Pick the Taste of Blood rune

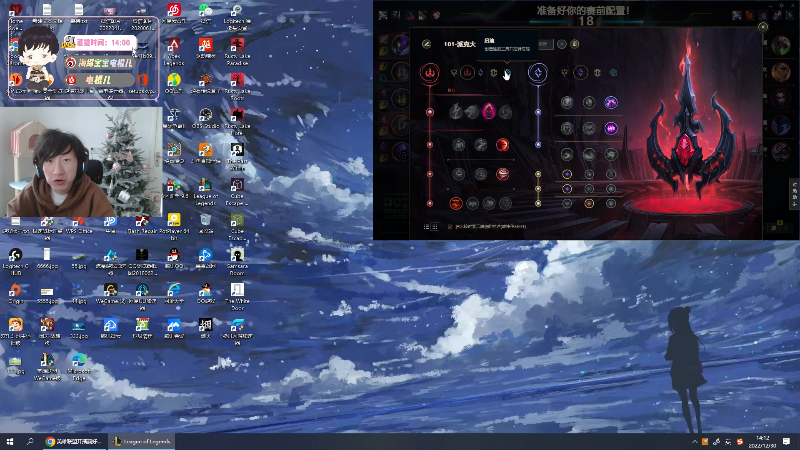(481, 145)
